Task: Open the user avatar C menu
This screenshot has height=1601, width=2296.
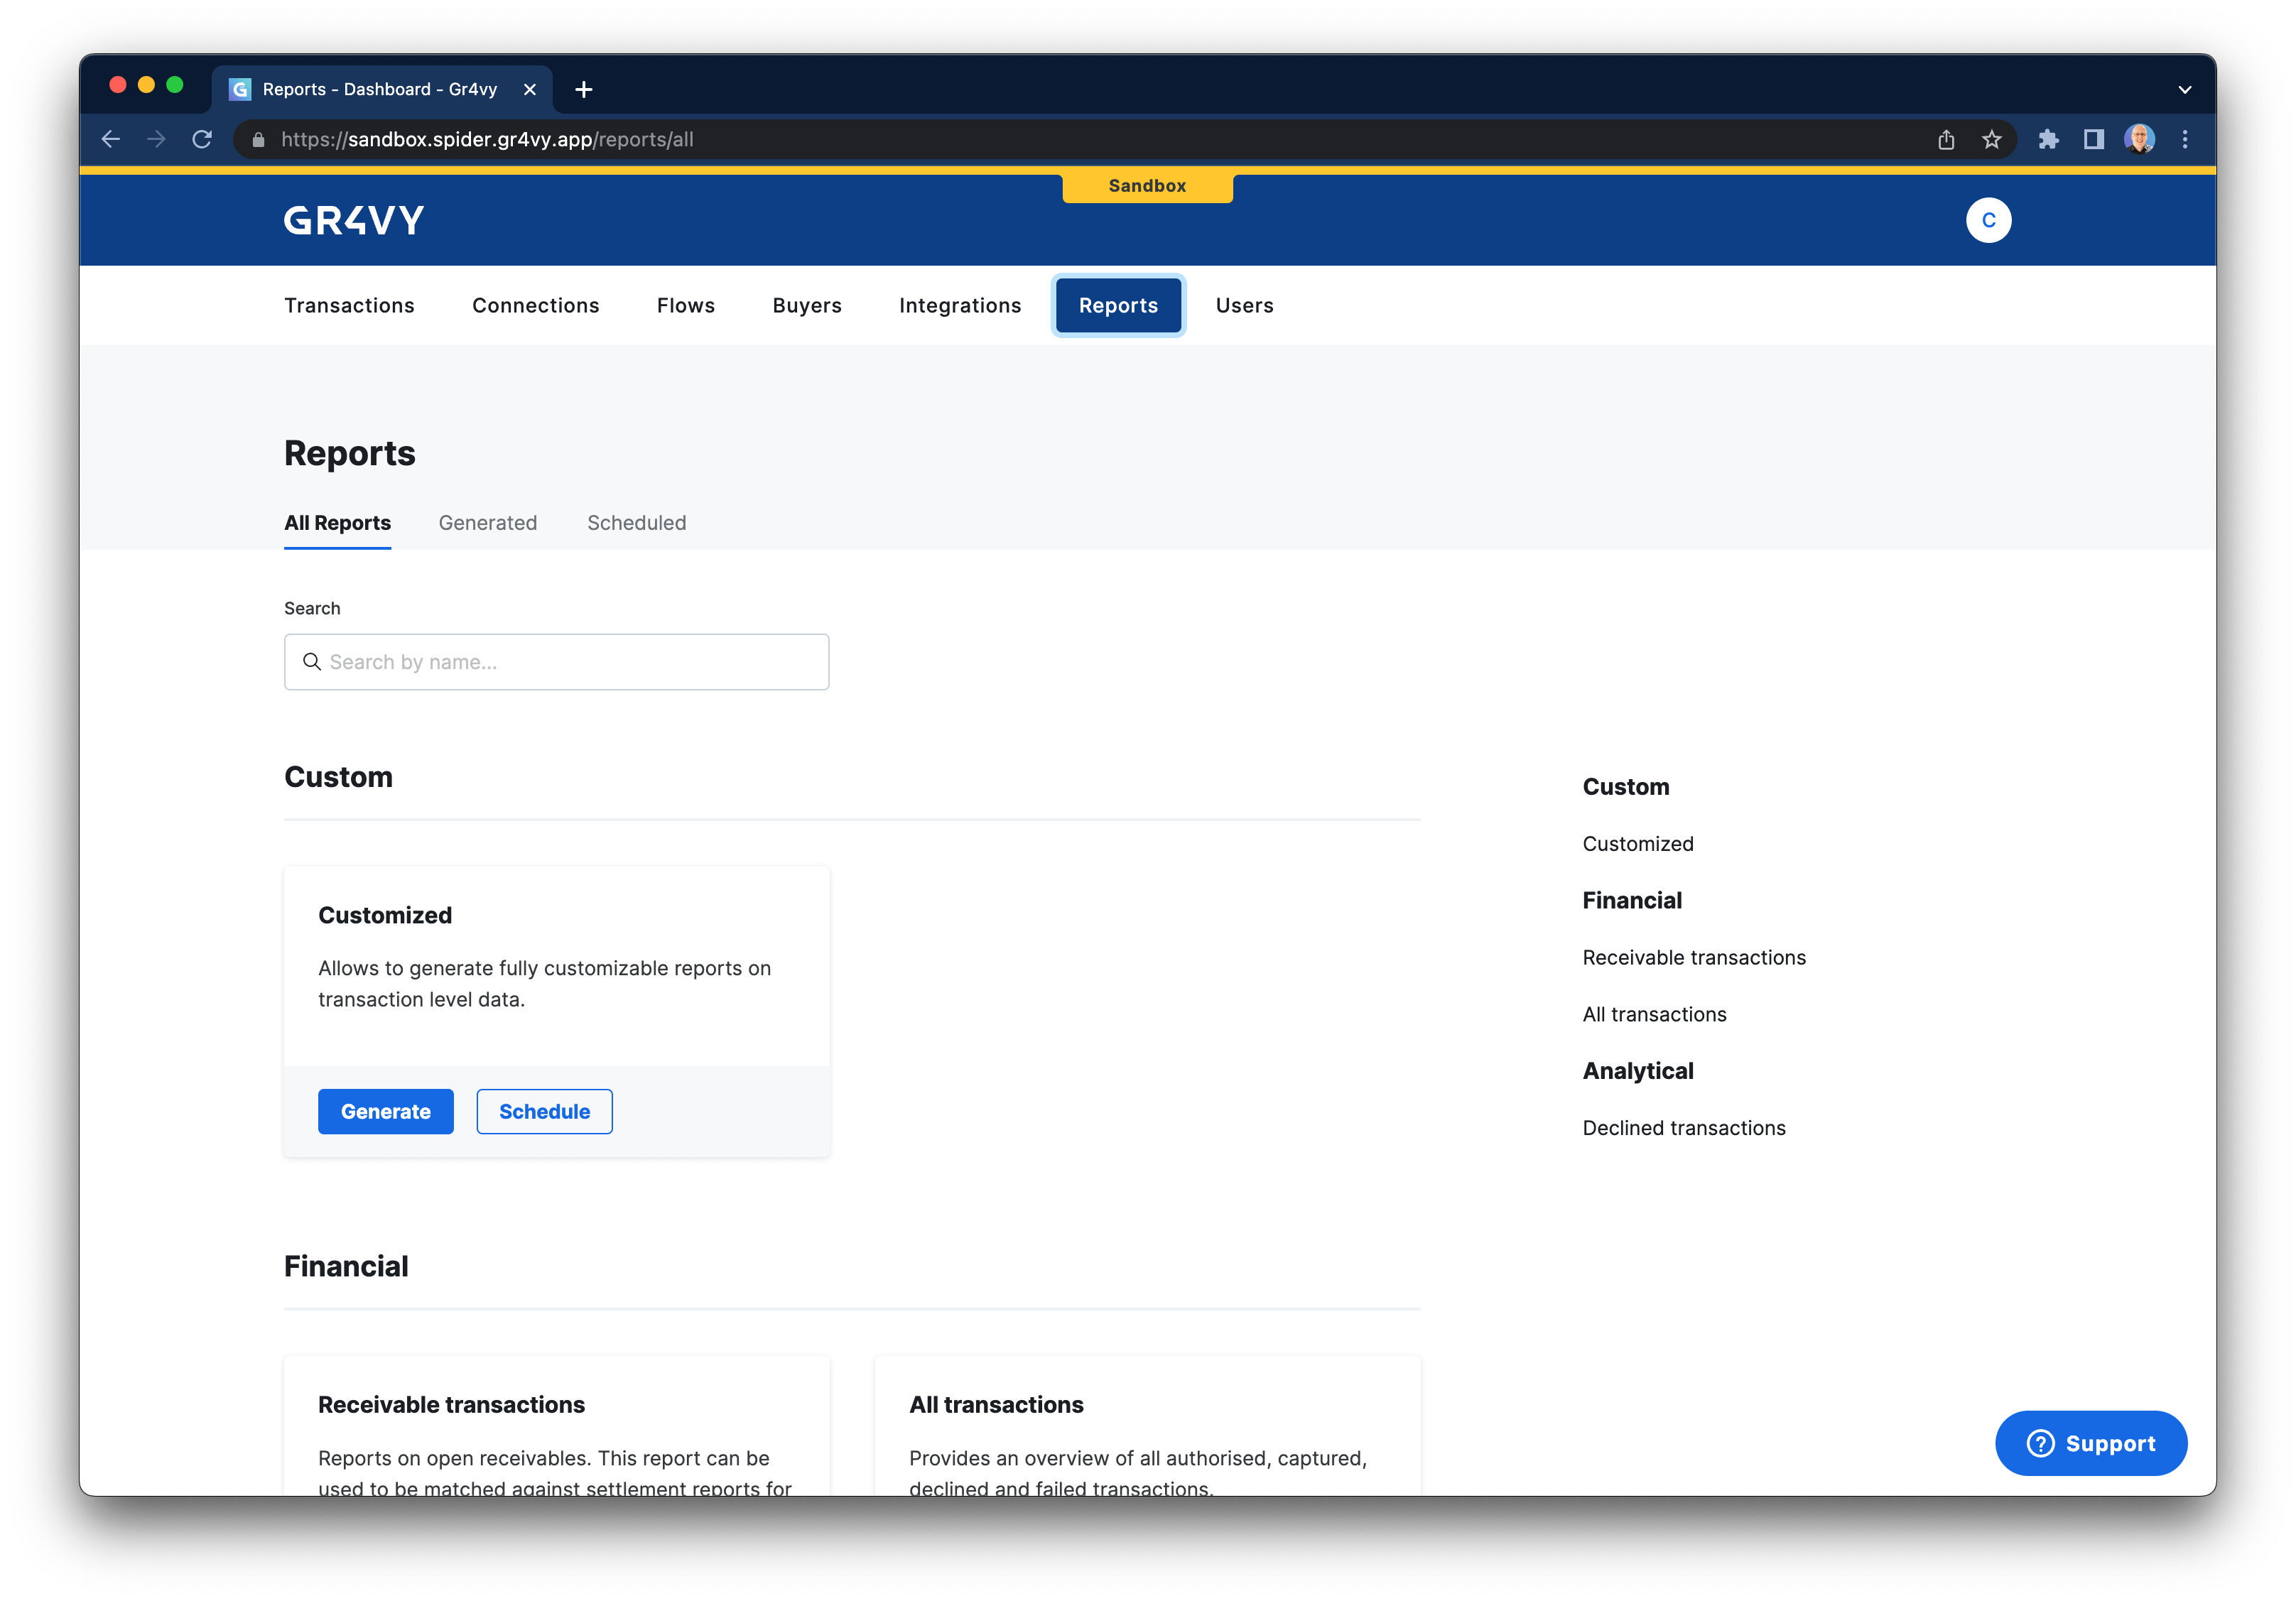Action: [x=1987, y=220]
